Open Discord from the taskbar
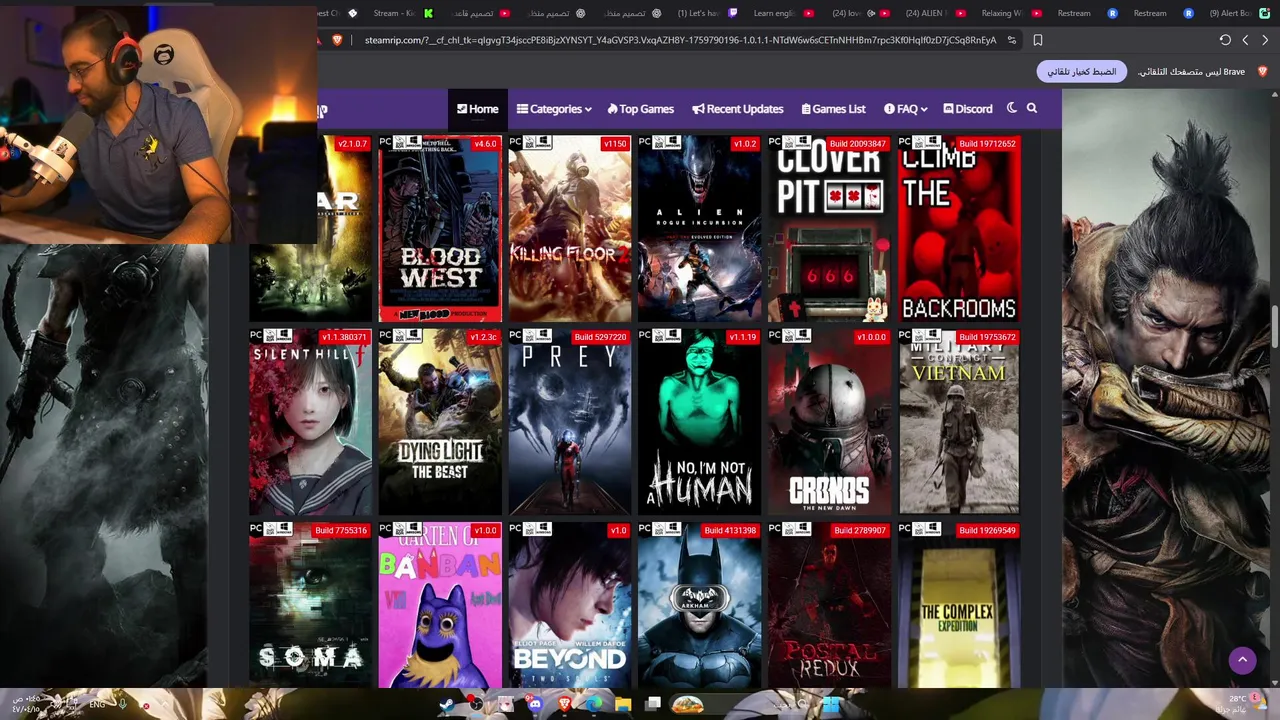 pyautogui.click(x=535, y=704)
